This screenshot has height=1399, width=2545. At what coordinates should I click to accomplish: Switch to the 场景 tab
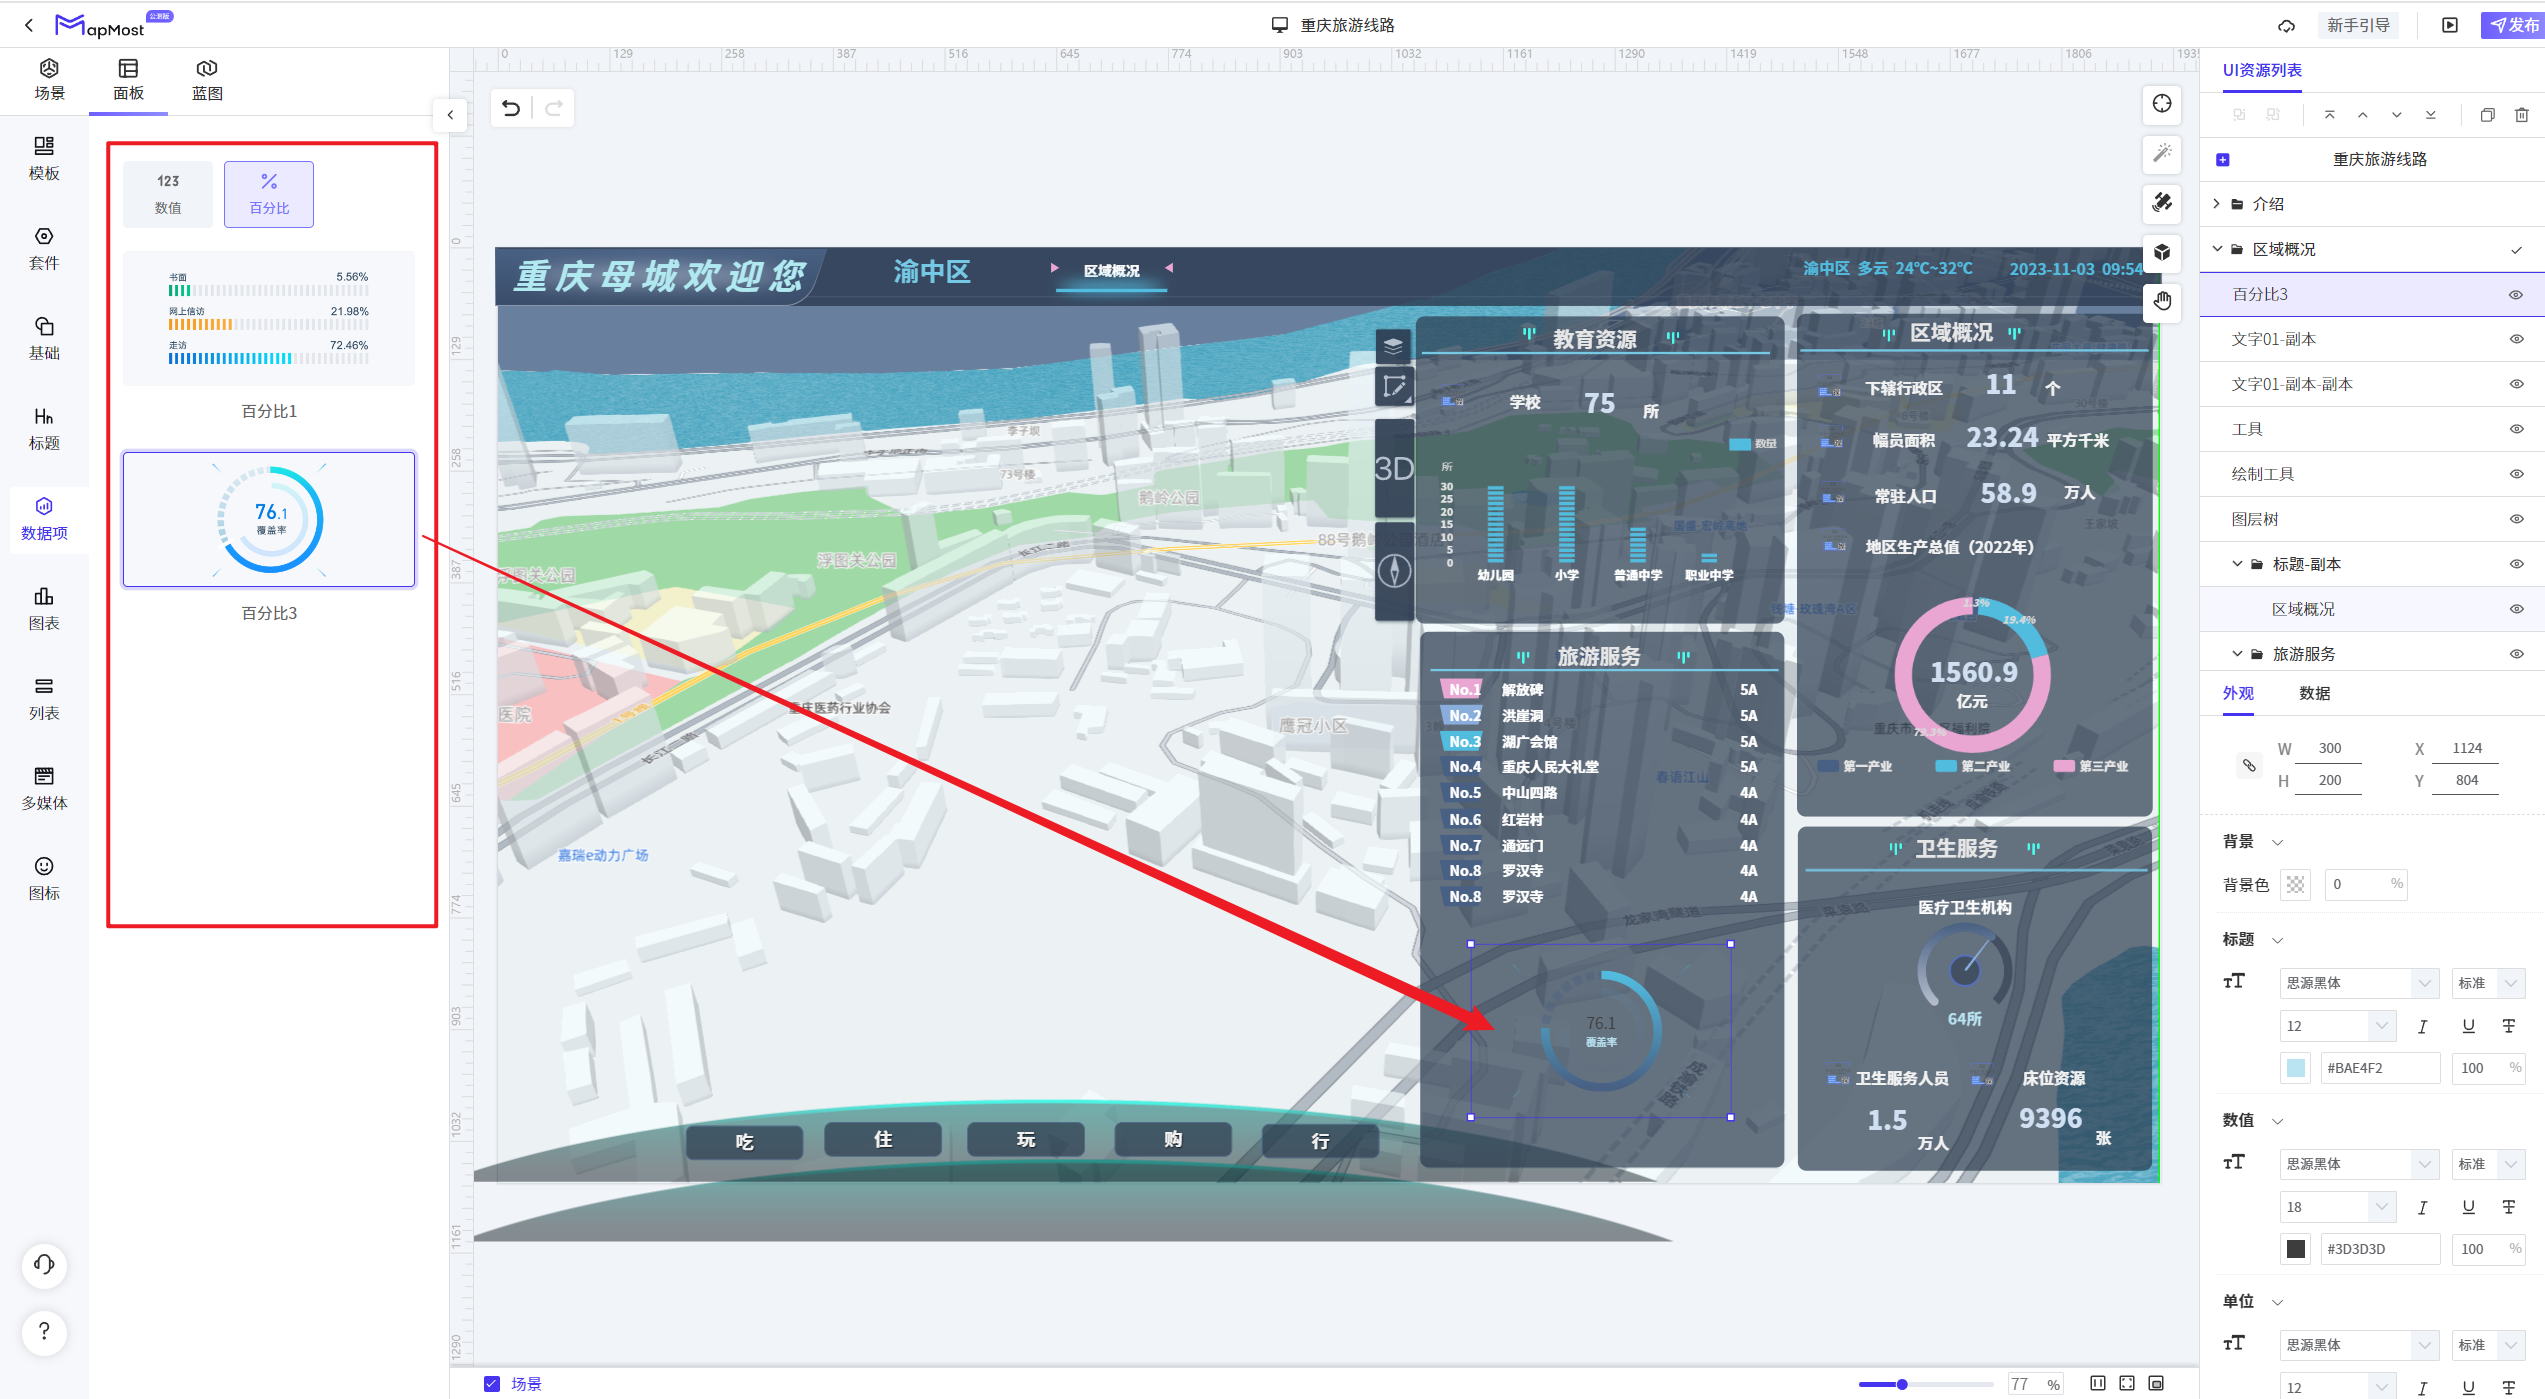coord(49,80)
